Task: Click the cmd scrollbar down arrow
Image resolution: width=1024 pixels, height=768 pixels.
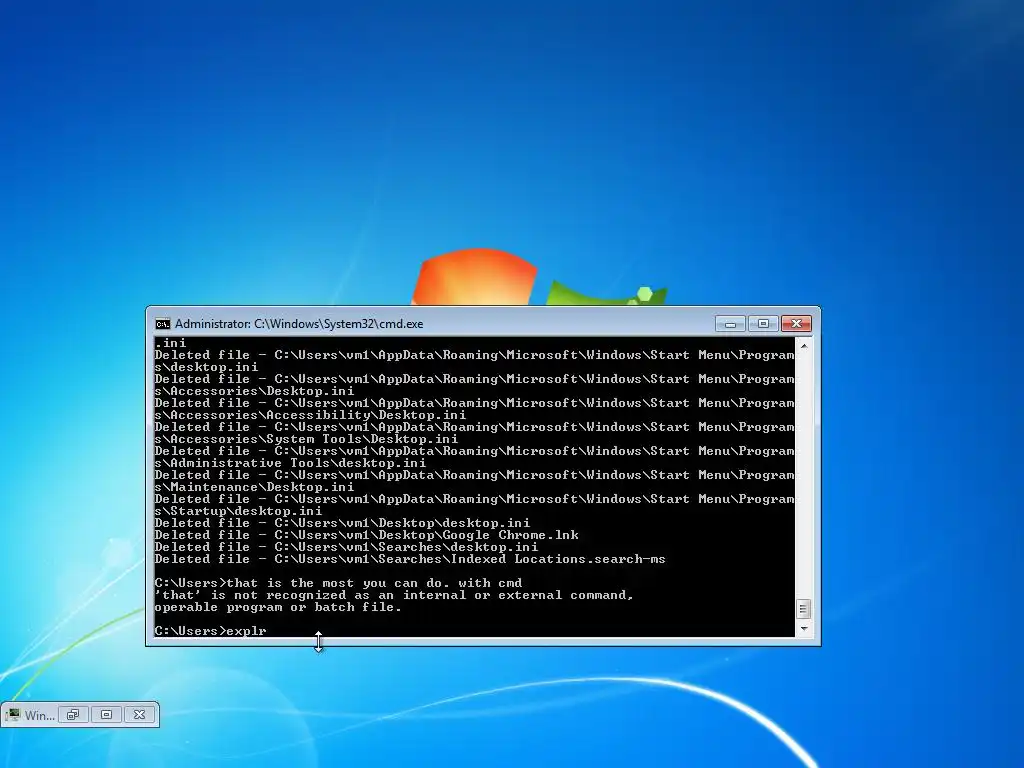Action: pos(804,628)
